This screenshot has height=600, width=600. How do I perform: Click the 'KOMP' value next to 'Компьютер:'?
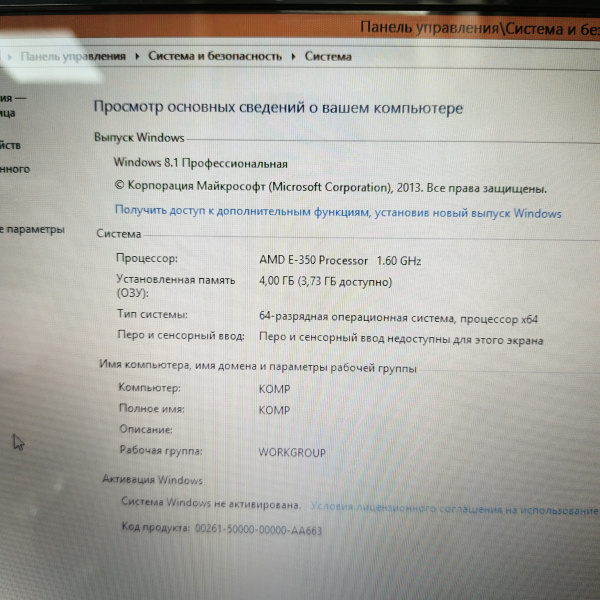[x=274, y=387]
